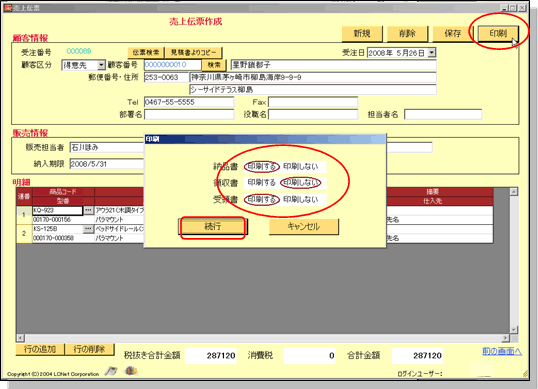Select 印刷する for 領収書
Image resolution: width=538 pixels, height=389 pixels.
click(261, 182)
